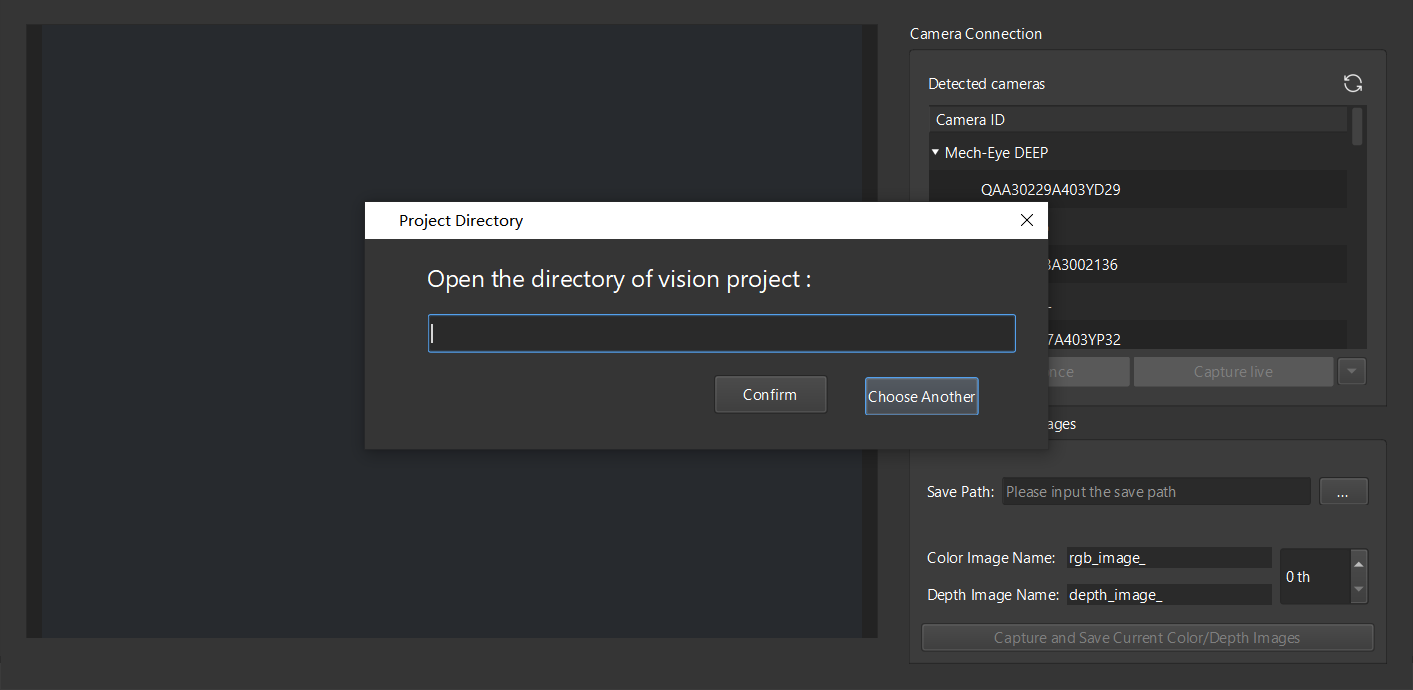Viewport: 1413px width, 690px height.
Task: Click the "..." browse button for Save Path
Action: coord(1343,492)
